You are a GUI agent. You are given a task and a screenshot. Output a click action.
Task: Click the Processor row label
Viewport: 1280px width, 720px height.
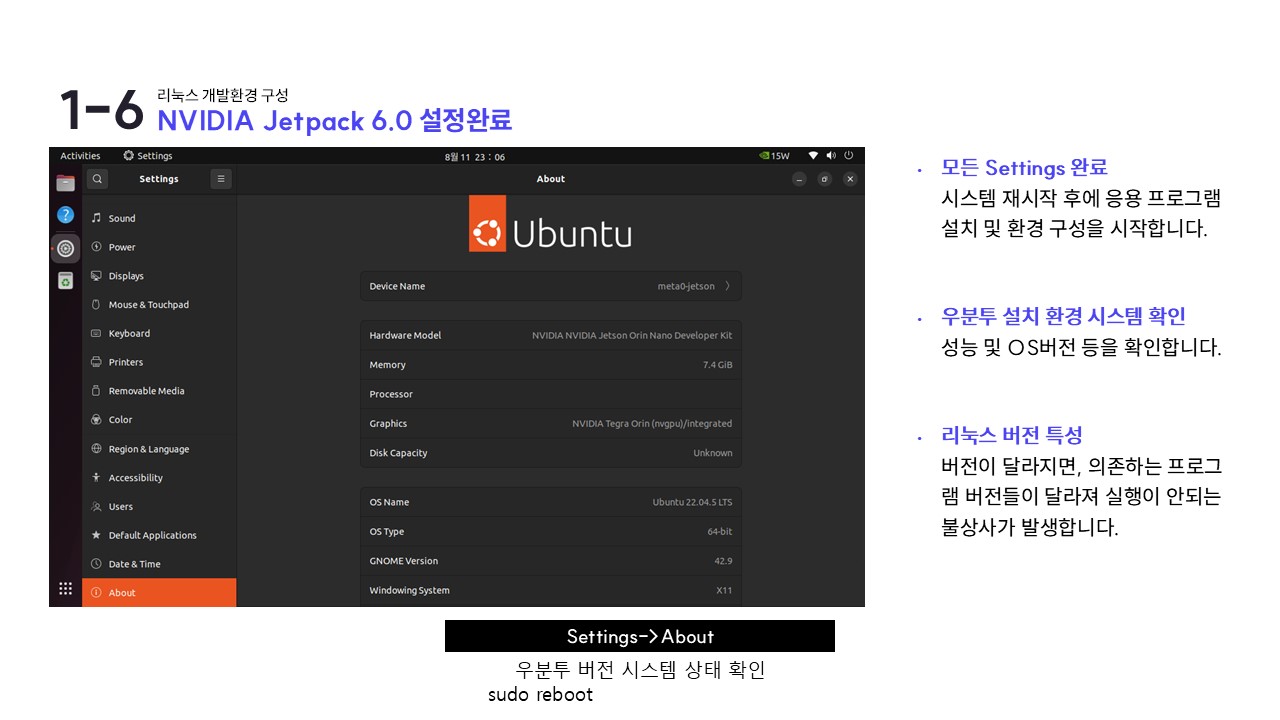pos(391,394)
